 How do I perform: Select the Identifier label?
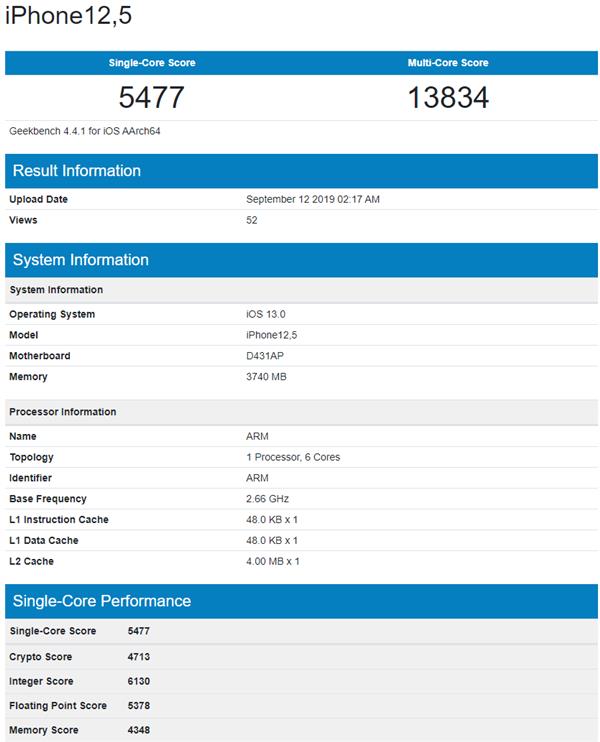(30, 478)
